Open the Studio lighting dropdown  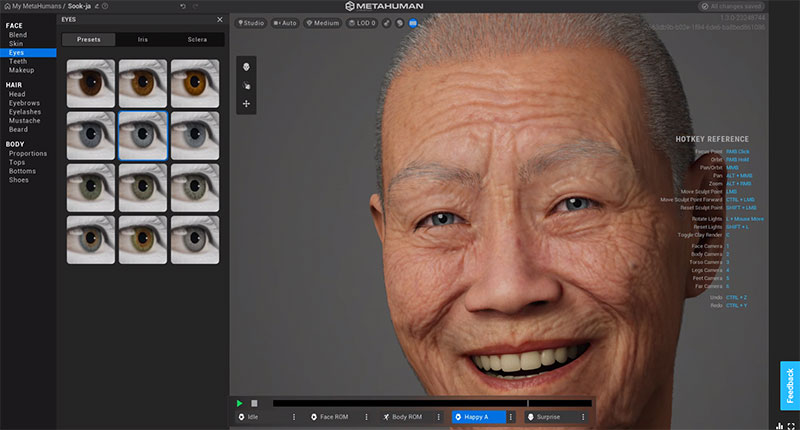[251, 23]
